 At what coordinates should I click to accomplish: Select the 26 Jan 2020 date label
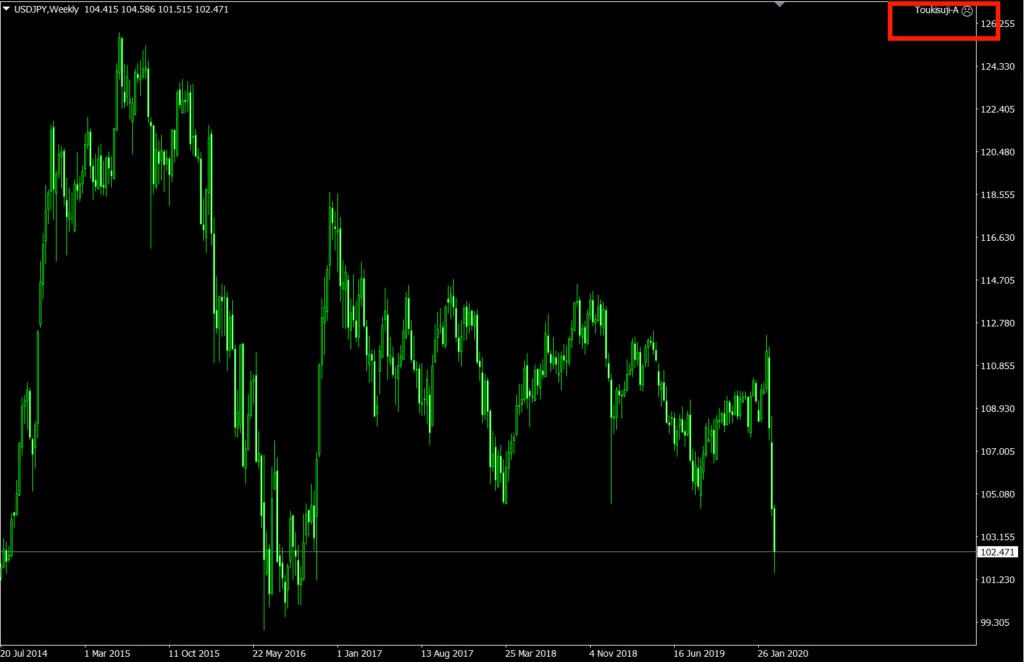(x=783, y=653)
